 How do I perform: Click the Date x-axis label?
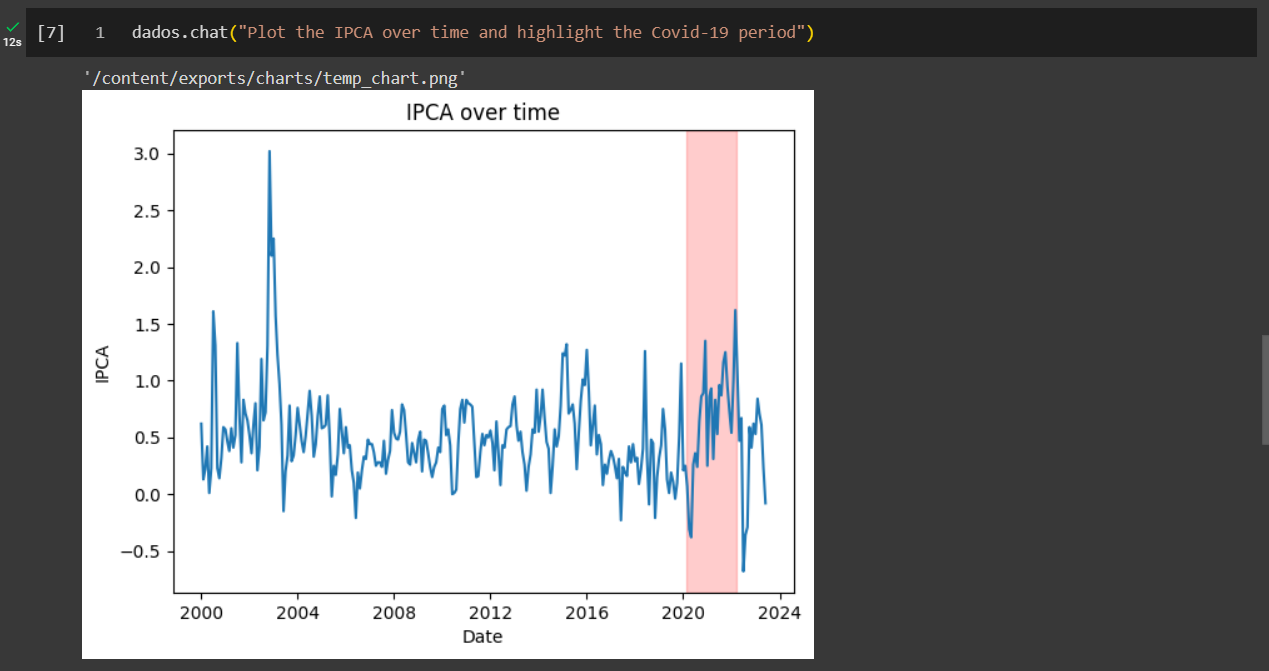coord(484,636)
